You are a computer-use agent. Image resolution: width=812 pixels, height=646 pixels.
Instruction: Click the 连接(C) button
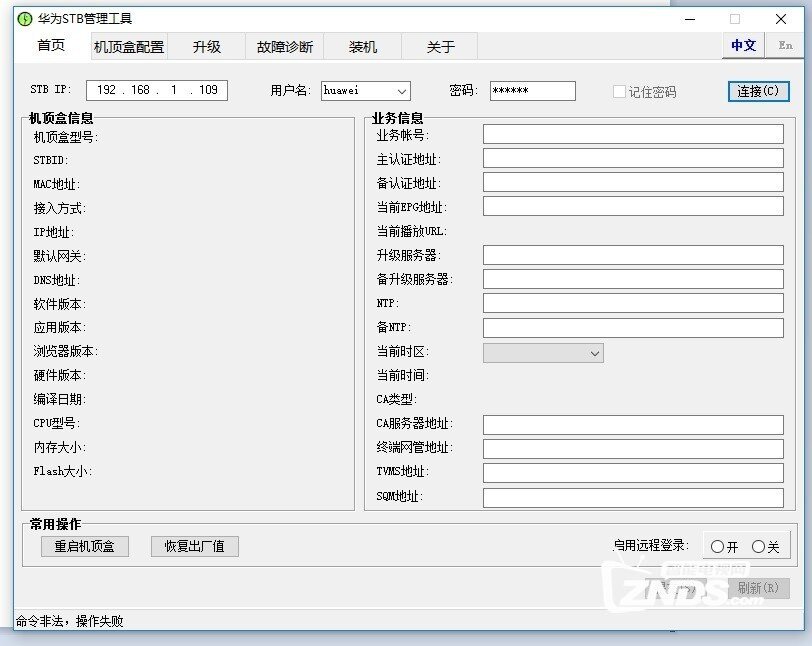coord(758,91)
